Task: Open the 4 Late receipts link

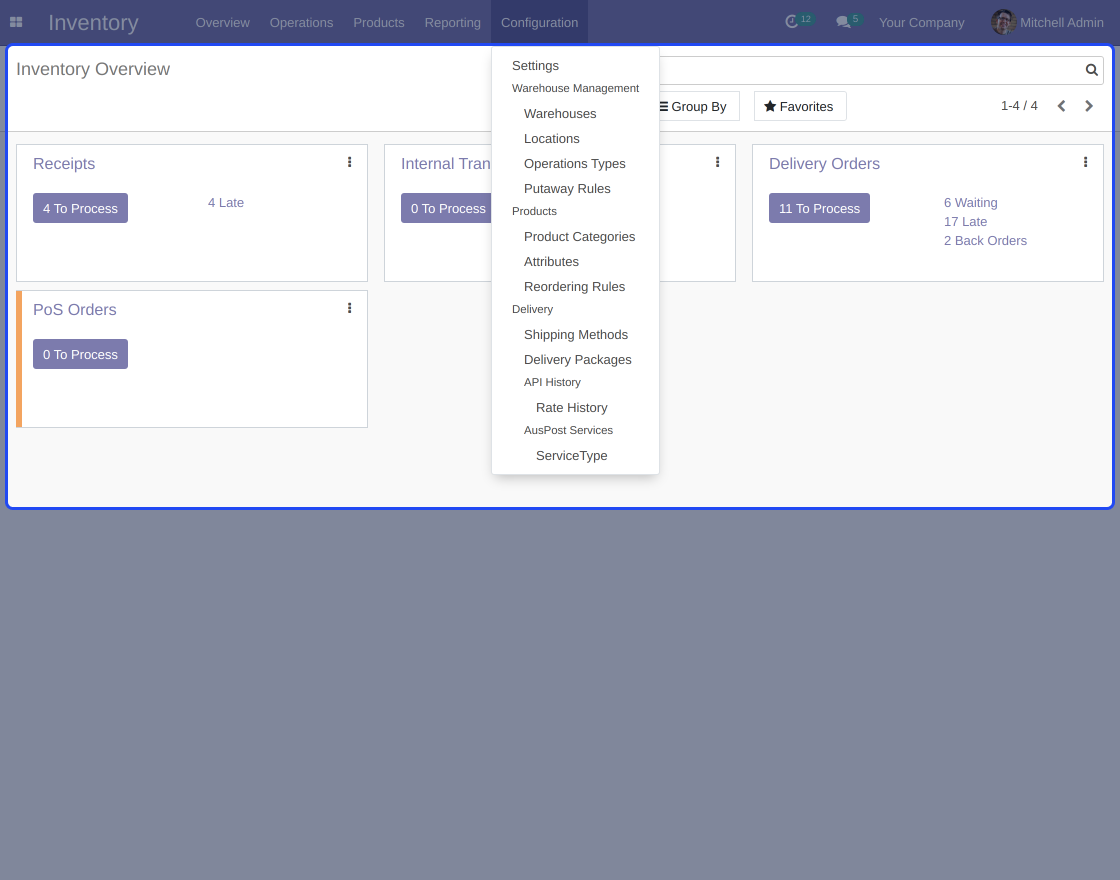Action: click(226, 203)
